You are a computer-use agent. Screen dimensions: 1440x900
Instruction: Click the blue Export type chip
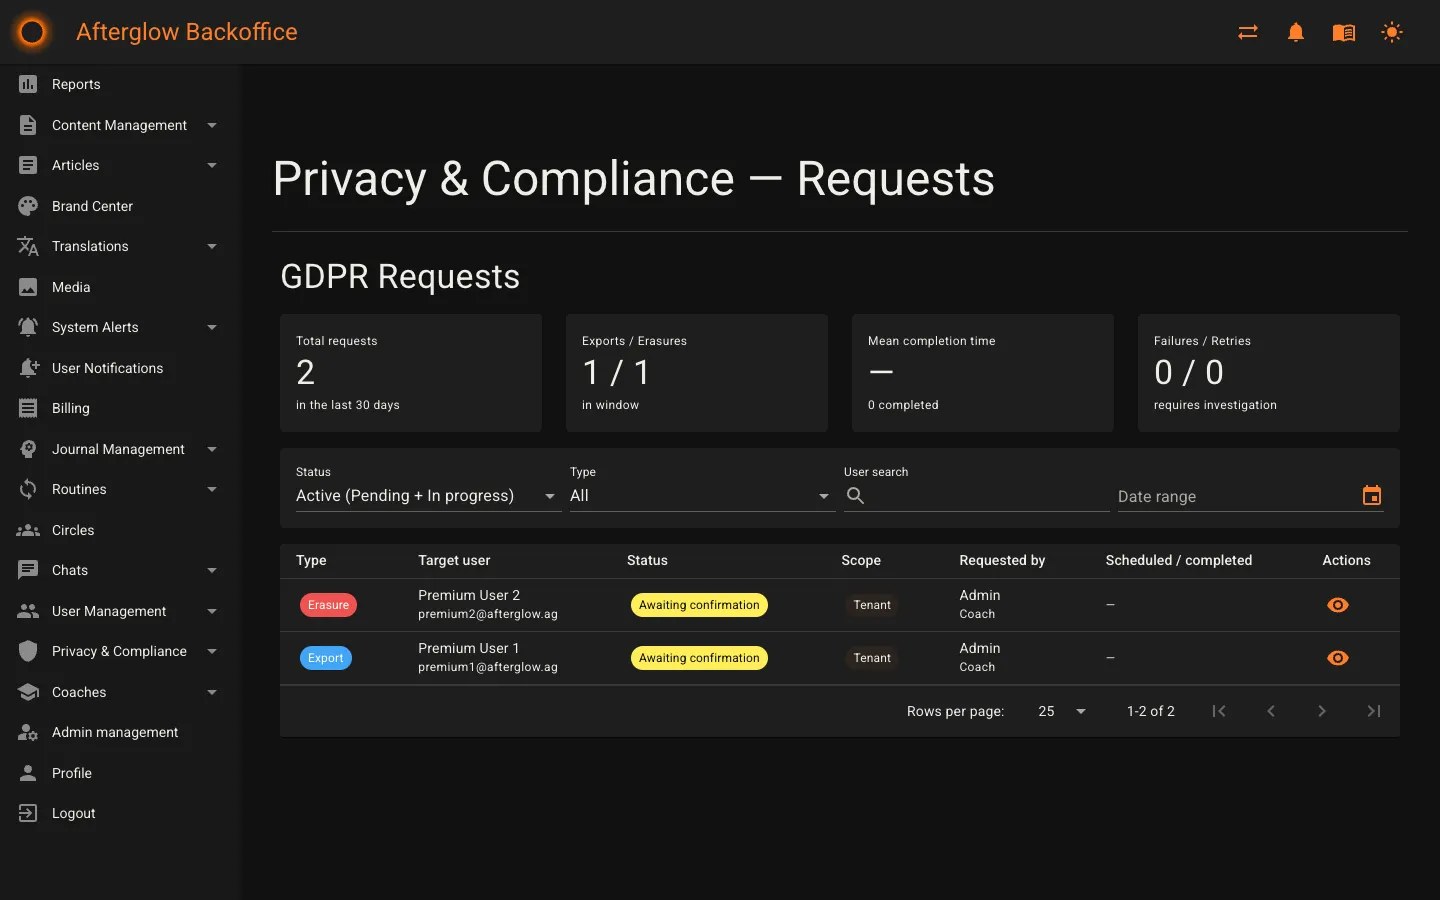tap(326, 658)
